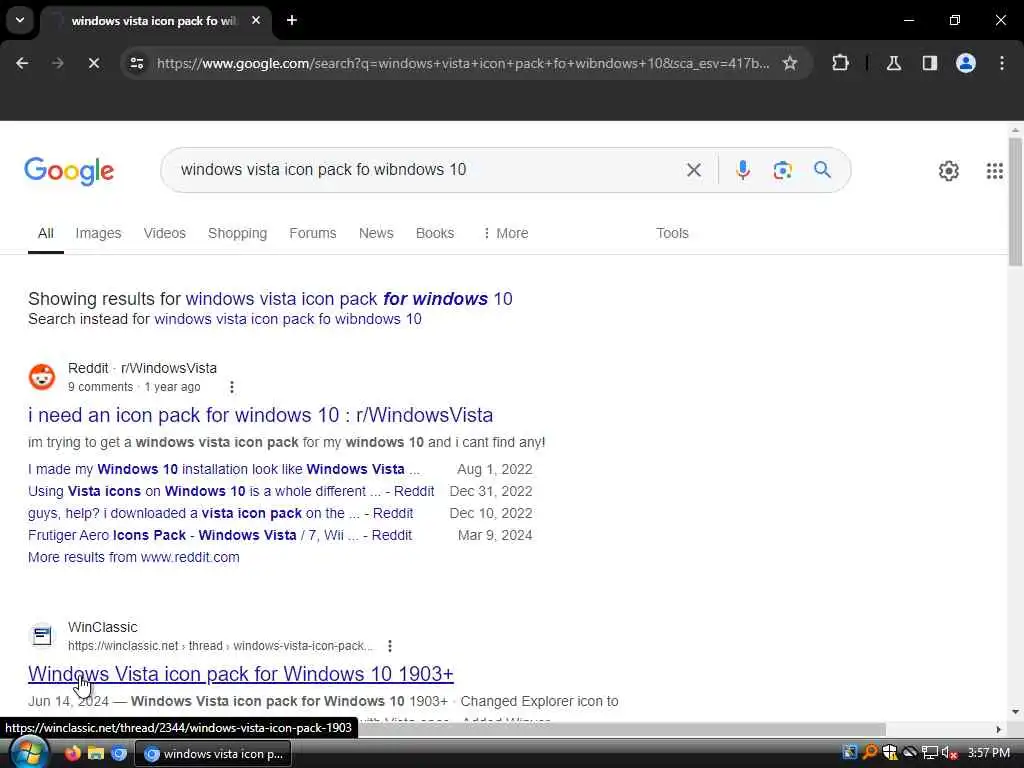This screenshot has height=768, width=1024.
Task: Switch to the News tab
Action: click(x=376, y=233)
